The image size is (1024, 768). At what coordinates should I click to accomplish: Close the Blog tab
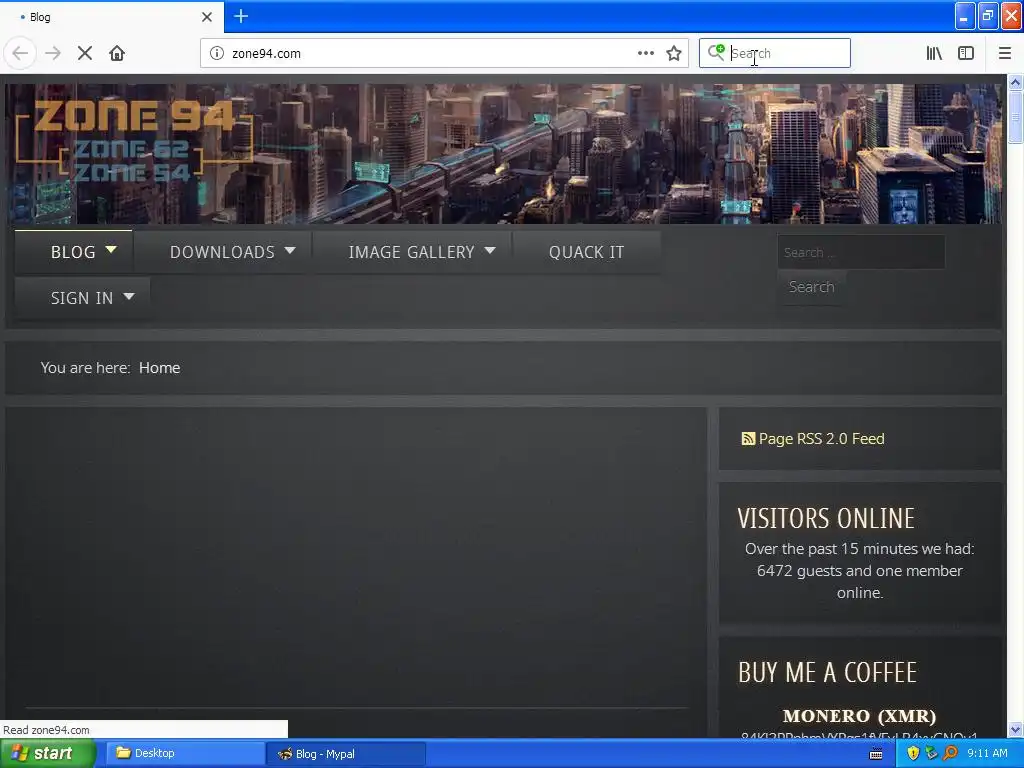[x=206, y=17]
